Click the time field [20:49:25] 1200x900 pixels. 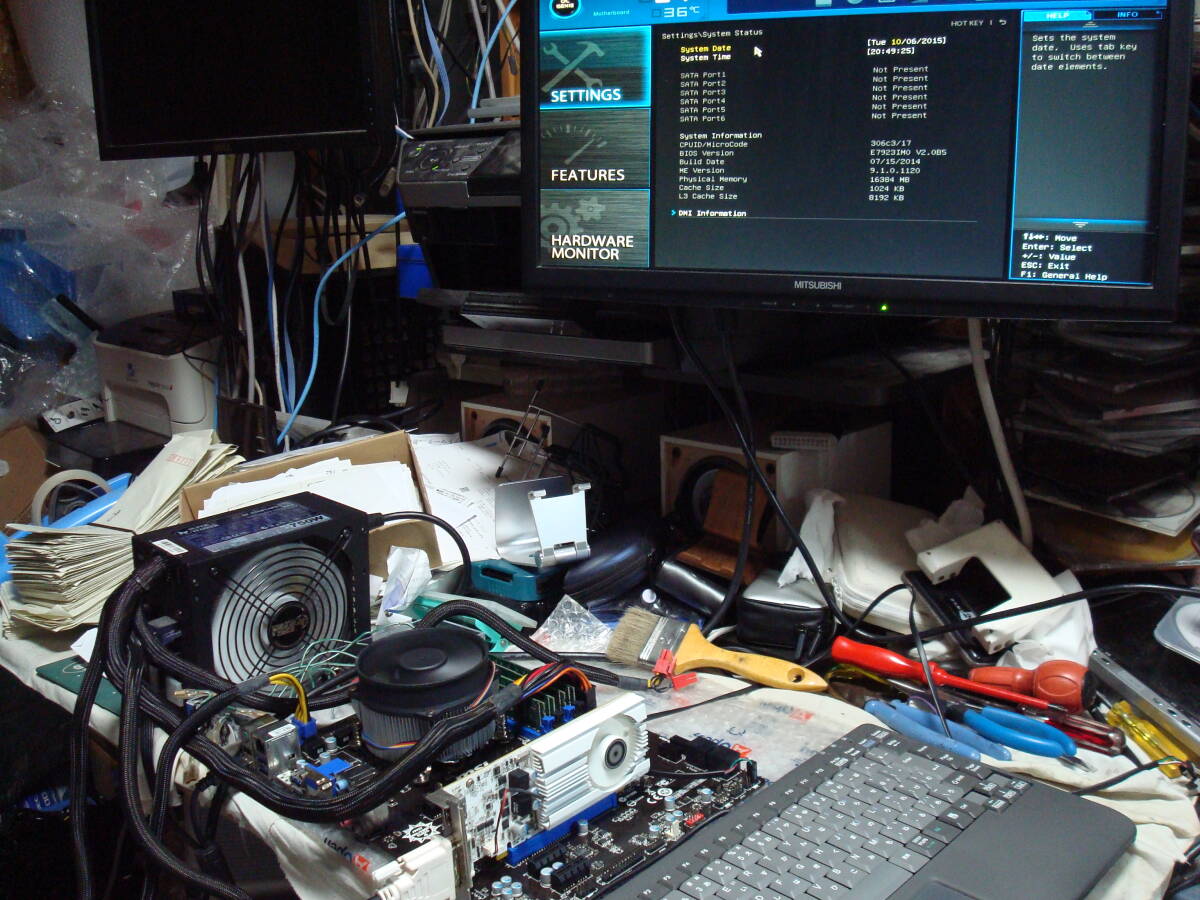tap(891, 50)
